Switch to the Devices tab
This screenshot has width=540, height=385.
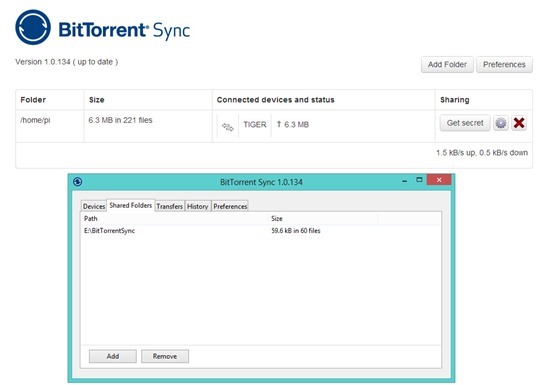click(94, 206)
